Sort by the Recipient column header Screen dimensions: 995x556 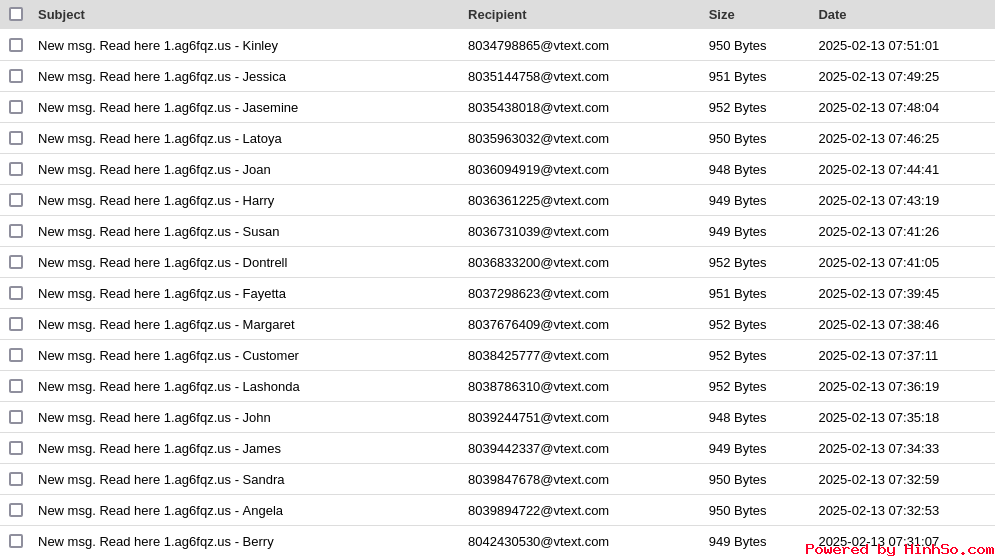click(x=497, y=15)
